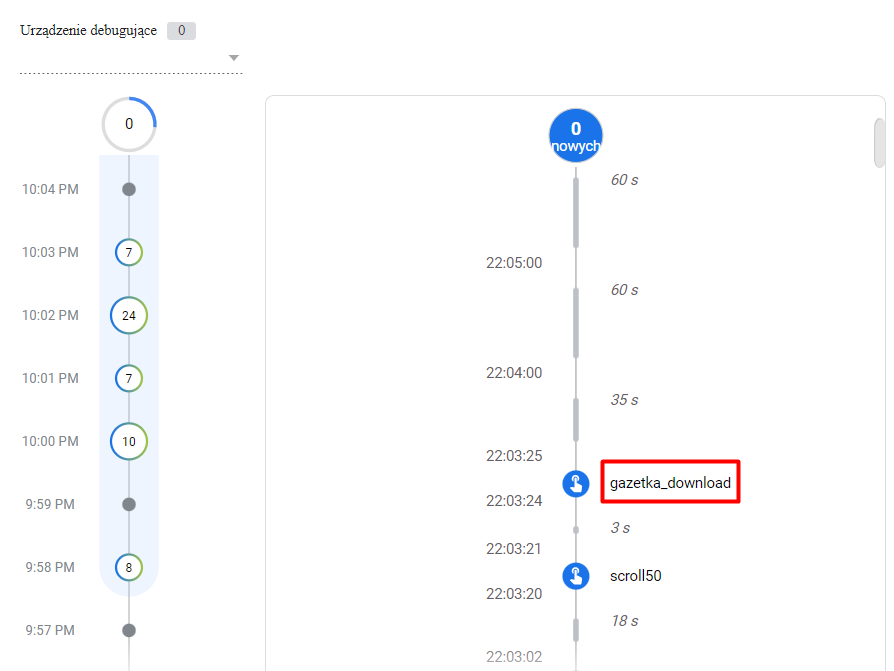
Task: Click the 3 s gap marker
Action: 576,530
